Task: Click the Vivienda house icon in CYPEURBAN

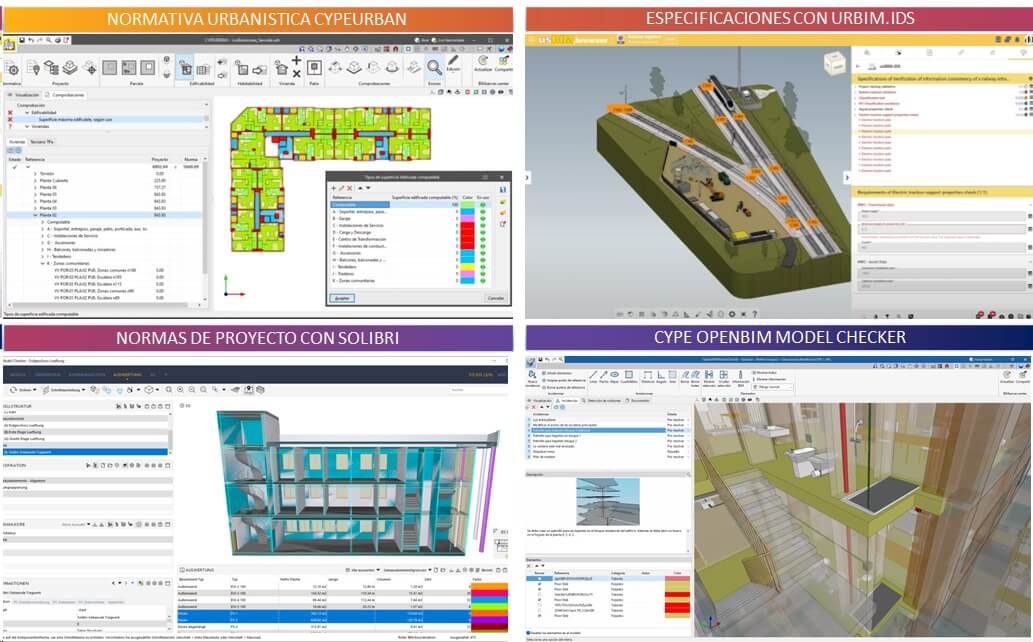Action: click(281, 67)
